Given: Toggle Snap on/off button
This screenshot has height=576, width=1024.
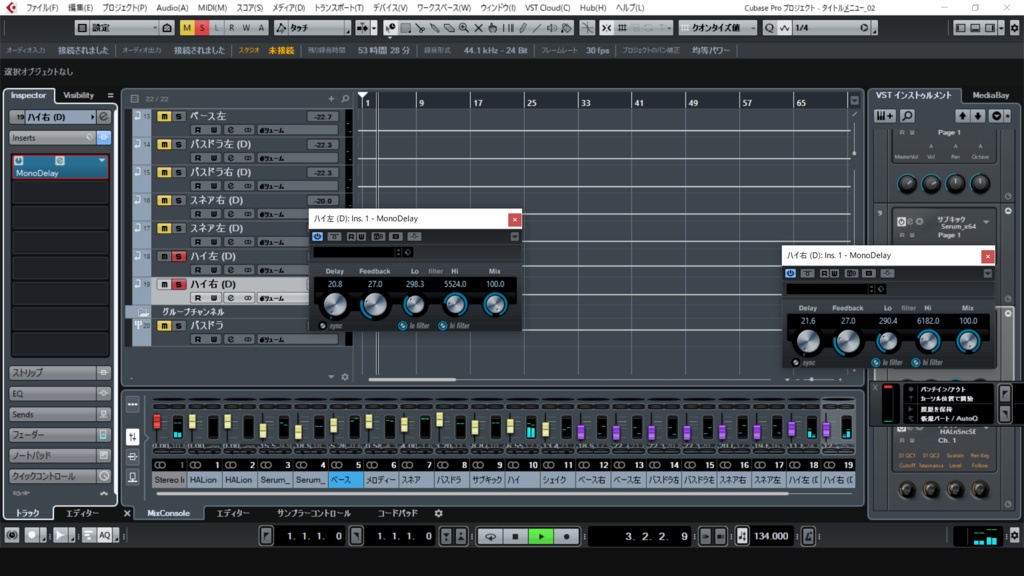Looking at the screenshot, I should pos(607,28).
